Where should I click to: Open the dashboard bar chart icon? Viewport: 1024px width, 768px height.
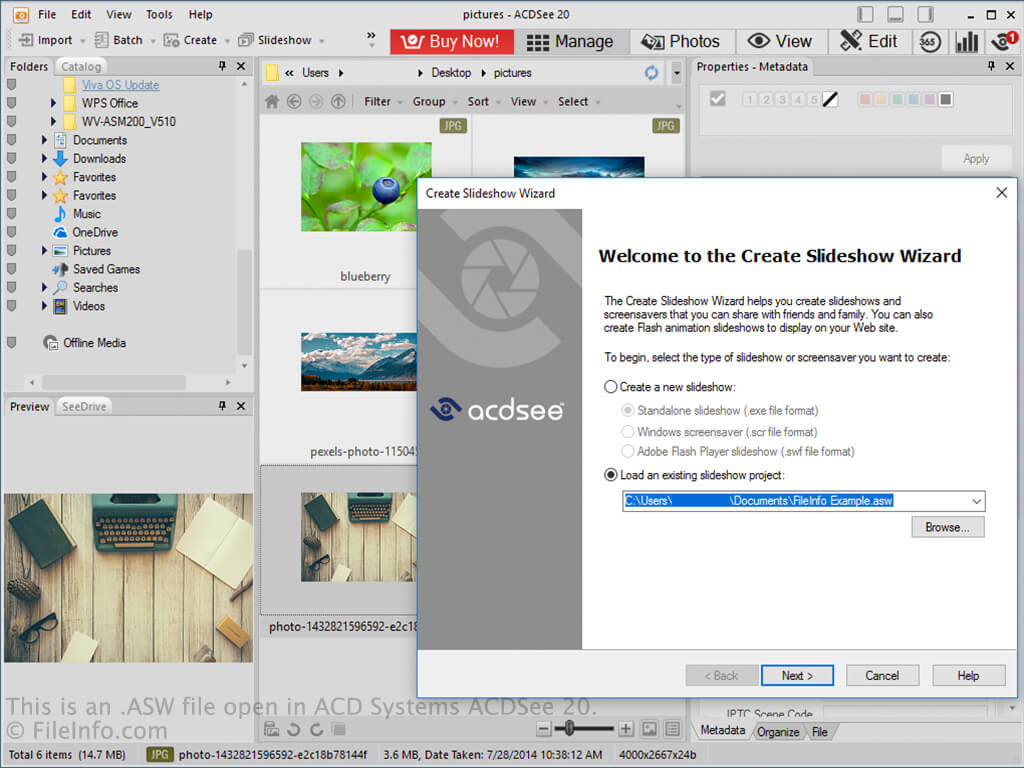point(967,42)
